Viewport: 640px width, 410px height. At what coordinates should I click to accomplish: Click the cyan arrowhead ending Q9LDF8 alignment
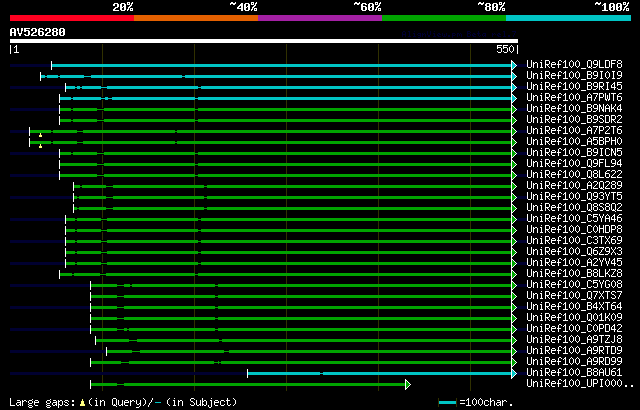[514, 65]
